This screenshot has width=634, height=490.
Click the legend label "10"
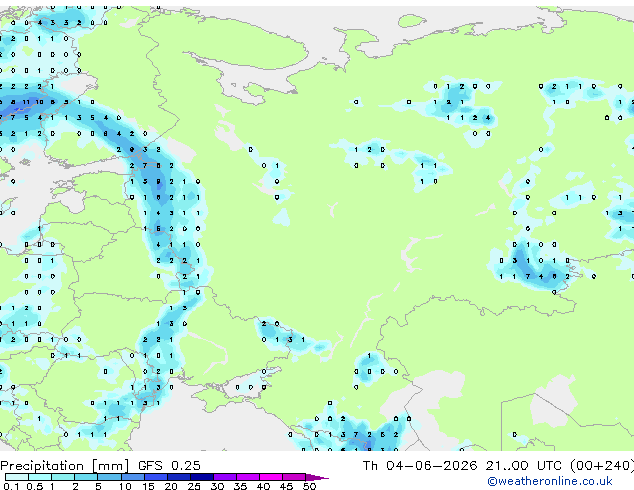click(x=125, y=486)
